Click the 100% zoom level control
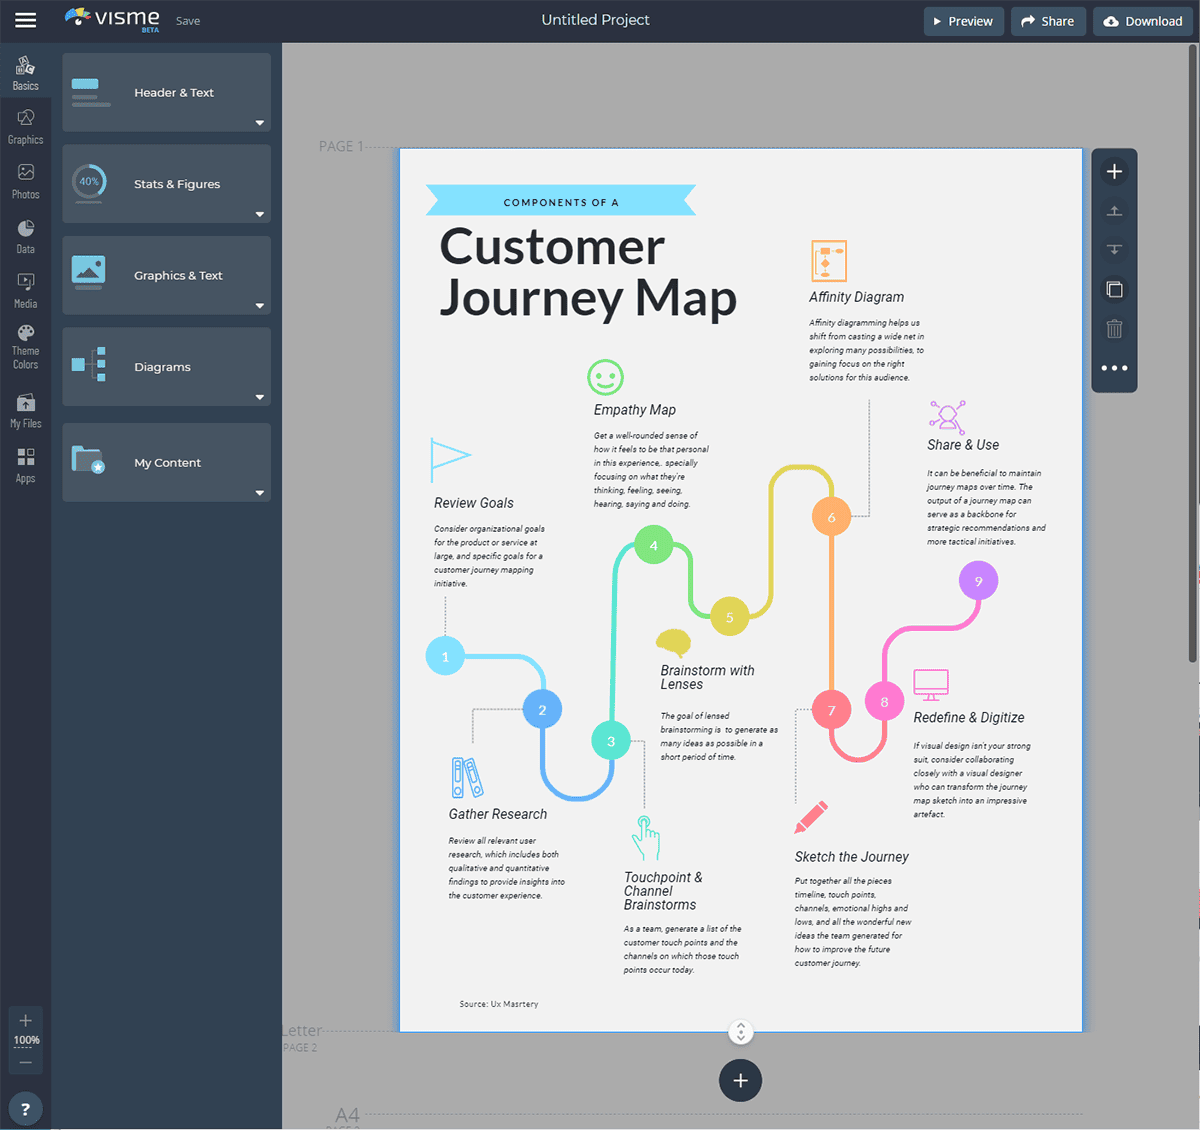The height and width of the screenshot is (1130, 1200). point(25,1040)
